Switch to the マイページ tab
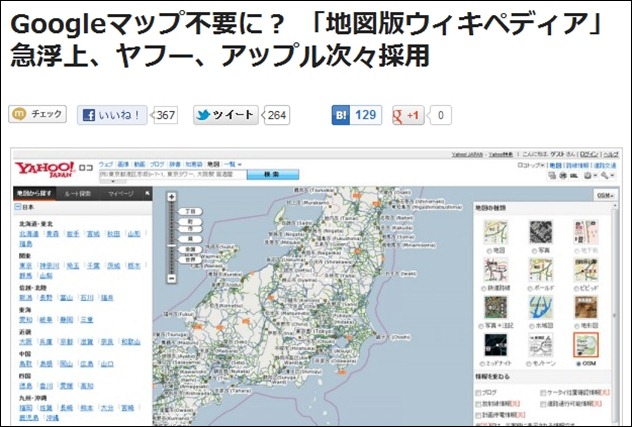Image resolution: width=632 pixels, height=427 pixels. click(x=120, y=192)
